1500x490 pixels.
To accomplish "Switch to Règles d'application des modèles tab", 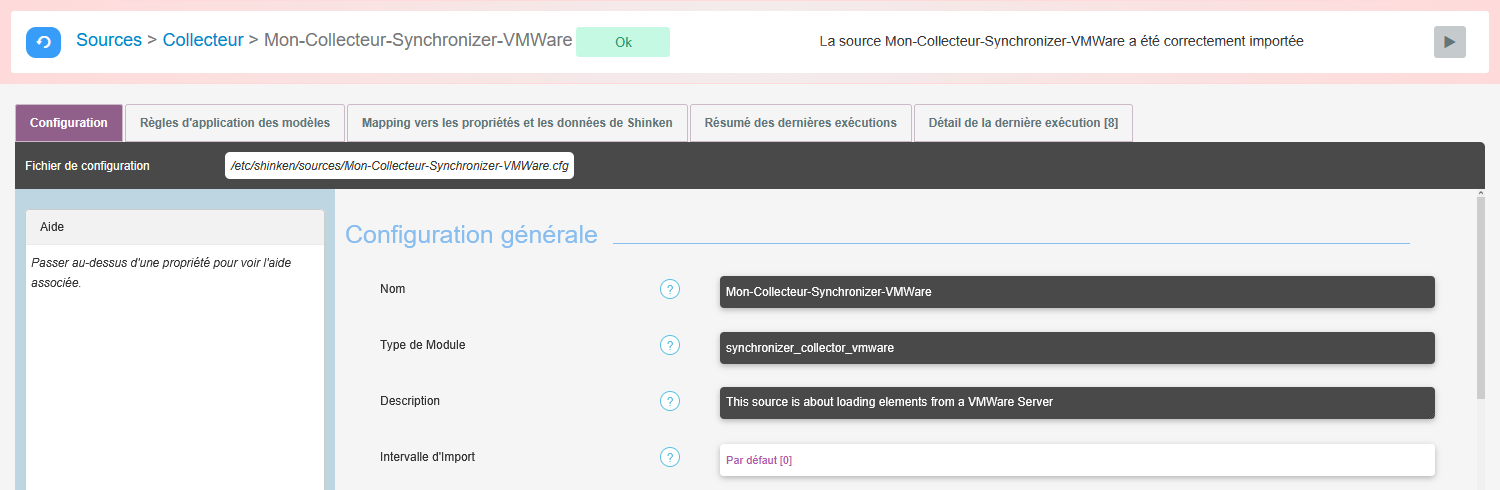I will click(x=235, y=123).
